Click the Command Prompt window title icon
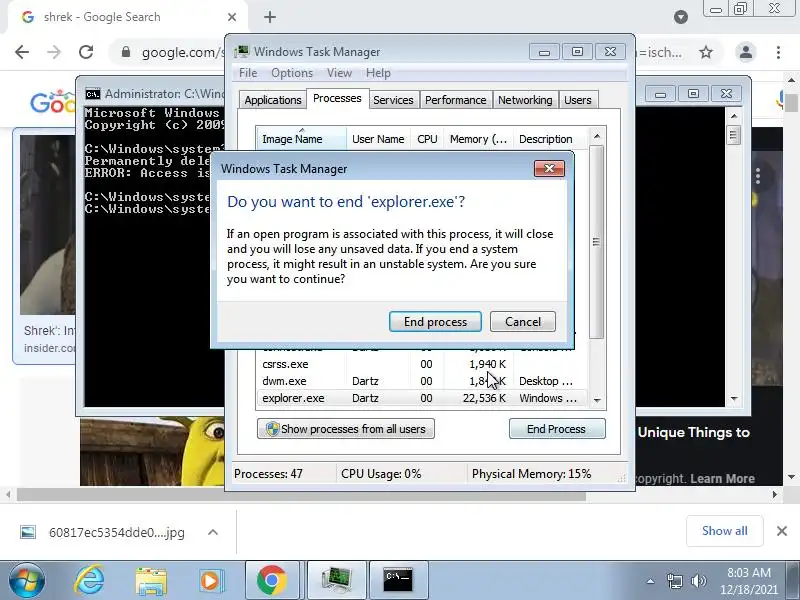This screenshot has width=800, height=600. coord(93,94)
